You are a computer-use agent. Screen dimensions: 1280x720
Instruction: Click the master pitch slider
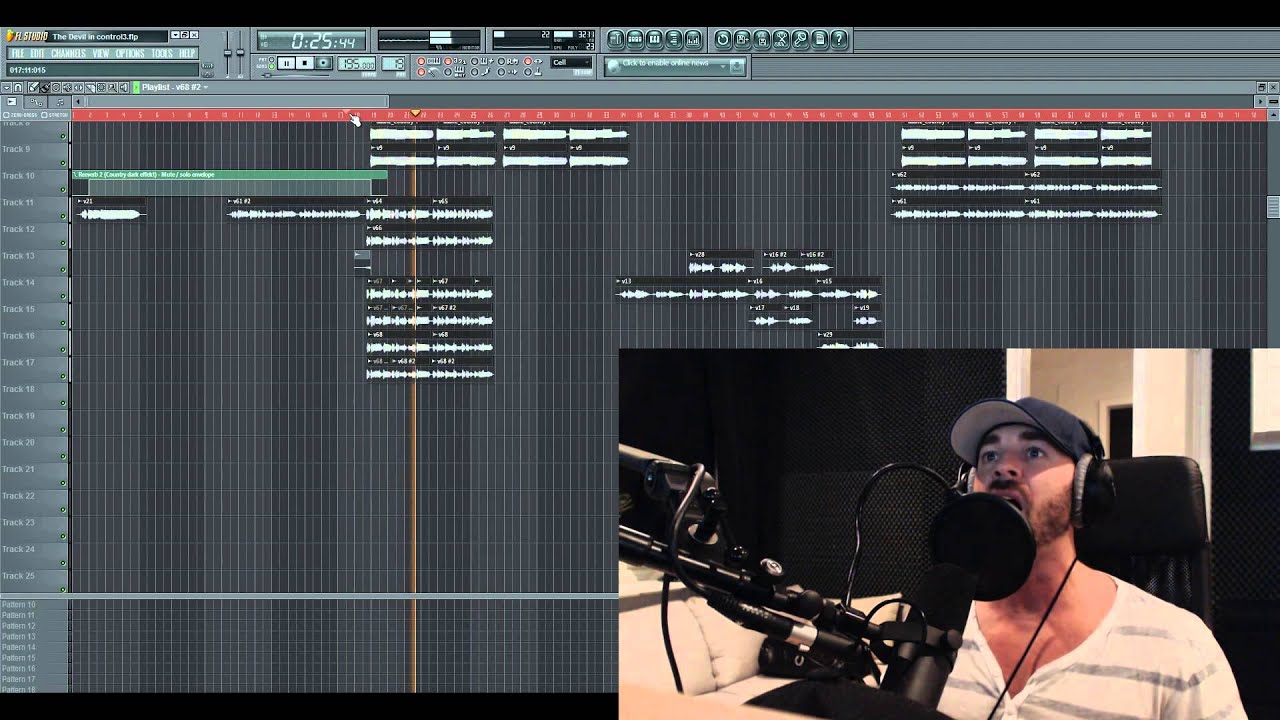click(x=240, y=53)
